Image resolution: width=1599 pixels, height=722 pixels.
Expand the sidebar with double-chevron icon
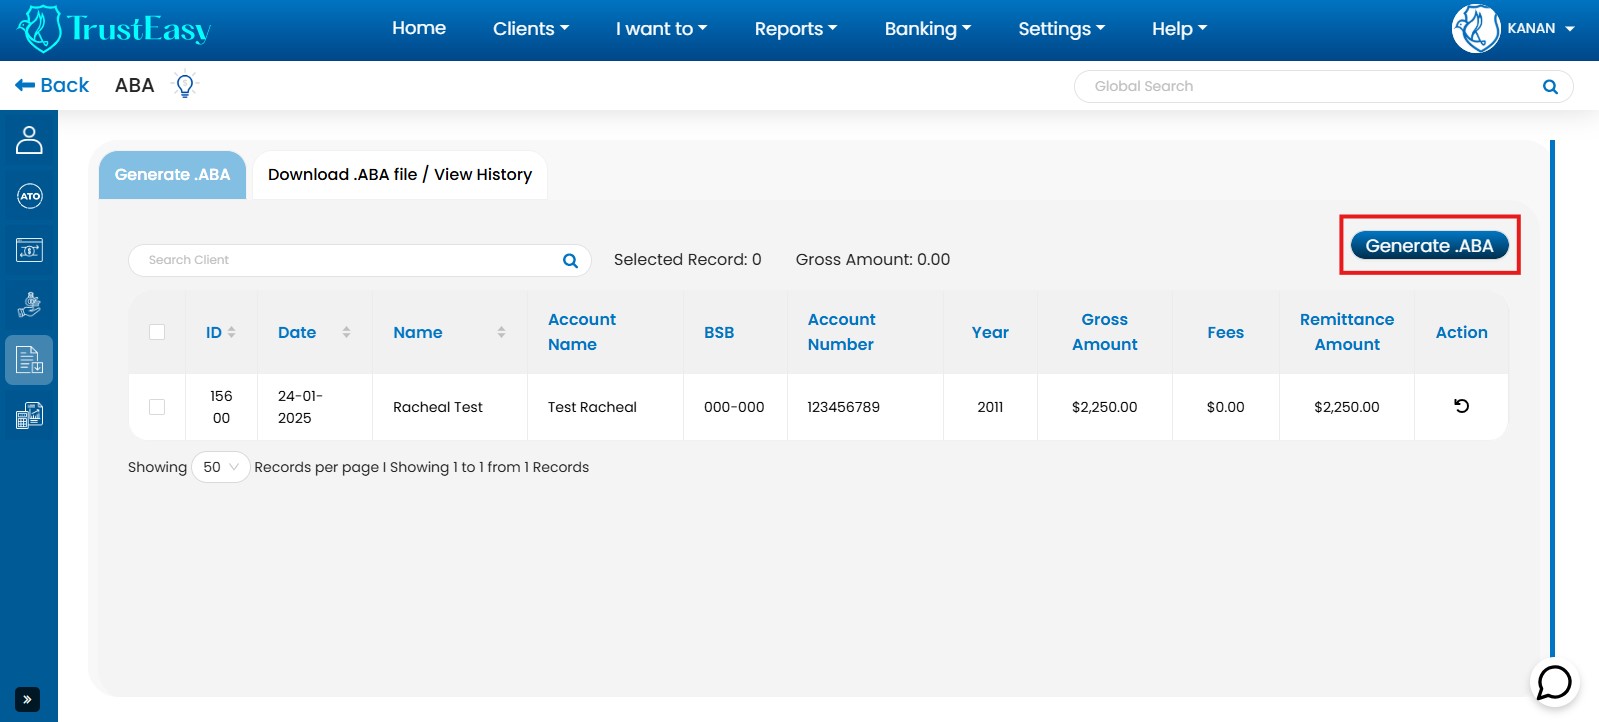point(27,699)
